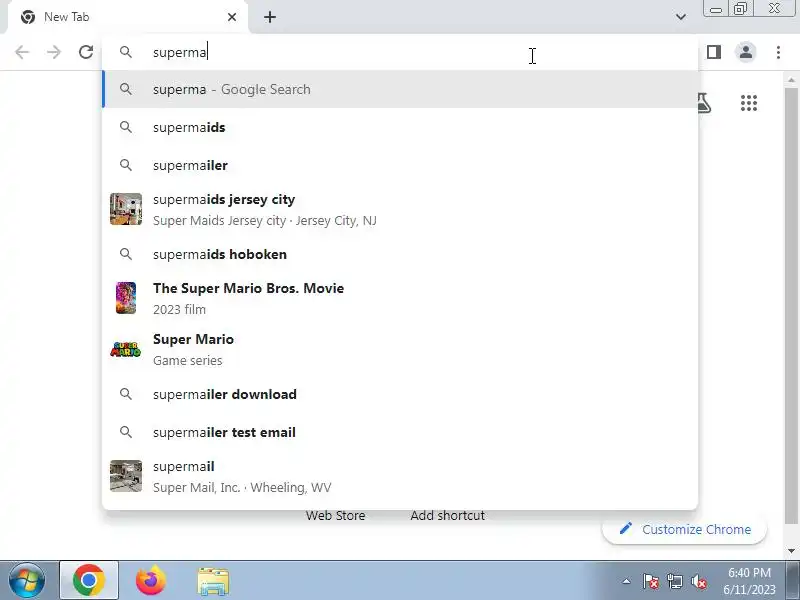Click the reload page button
The height and width of the screenshot is (600, 800).
(86, 52)
